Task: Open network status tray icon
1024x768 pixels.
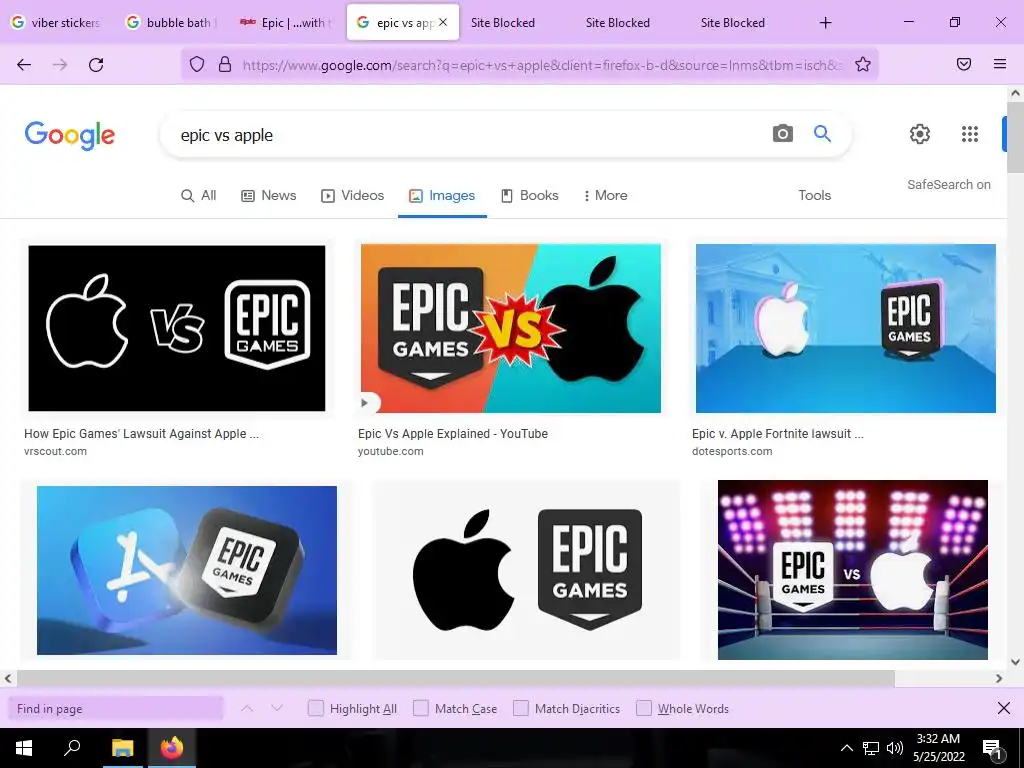Action: (x=871, y=748)
